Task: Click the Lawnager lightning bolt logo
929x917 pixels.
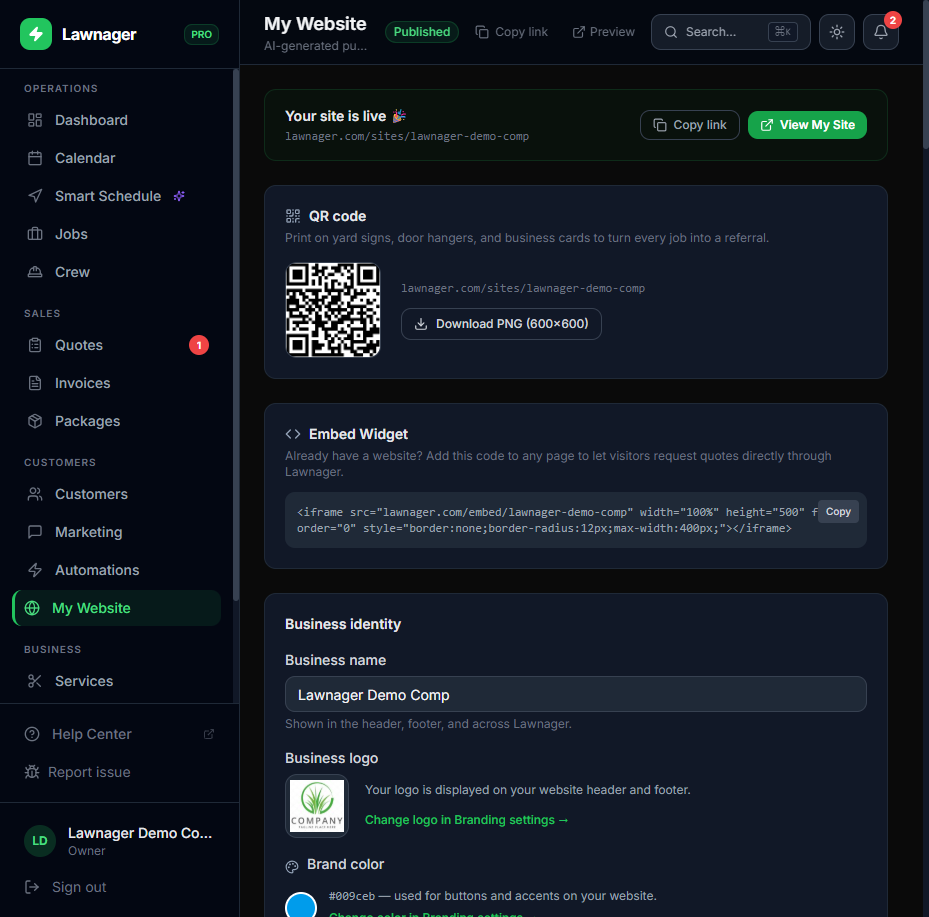Action: pos(36,34)
